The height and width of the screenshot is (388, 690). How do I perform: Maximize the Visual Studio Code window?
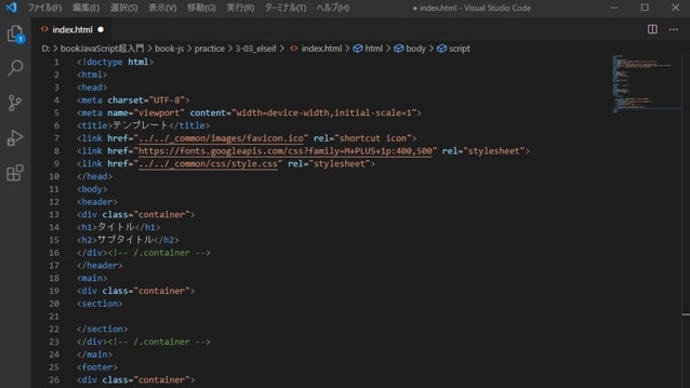(x=645, y=7)
